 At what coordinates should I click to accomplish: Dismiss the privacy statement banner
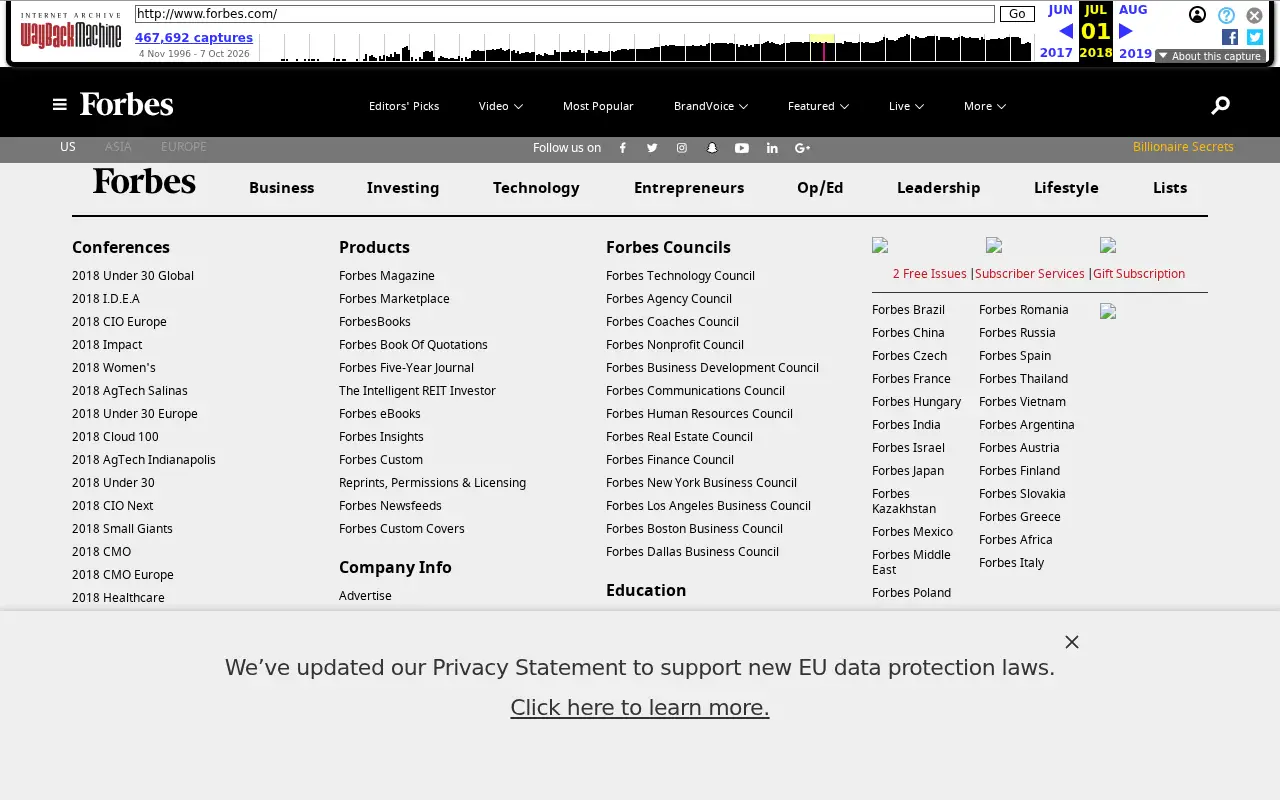[1072, 642]
